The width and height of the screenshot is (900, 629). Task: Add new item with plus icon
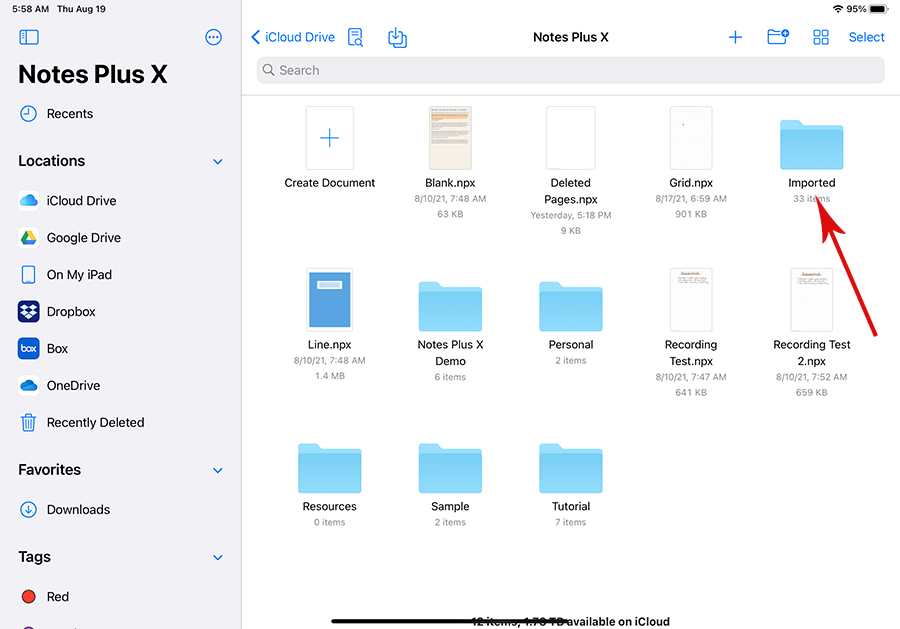coord(735,37)
